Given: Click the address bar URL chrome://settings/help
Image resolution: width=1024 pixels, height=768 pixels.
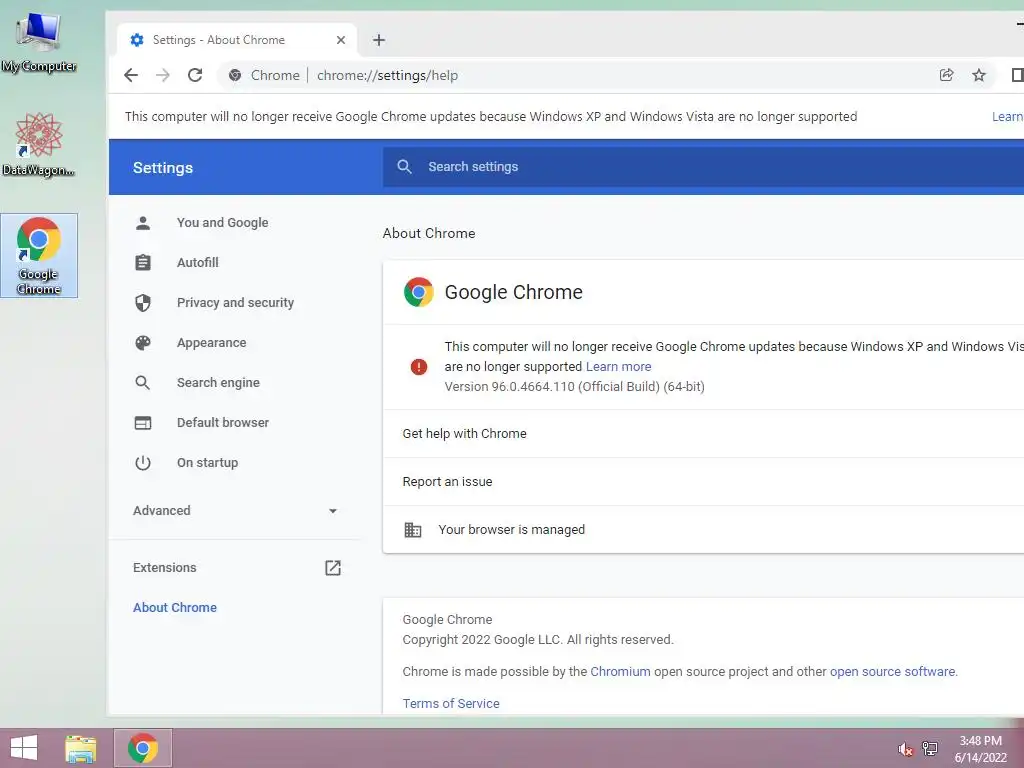Looking at the screenshot, I should (387, 75).
